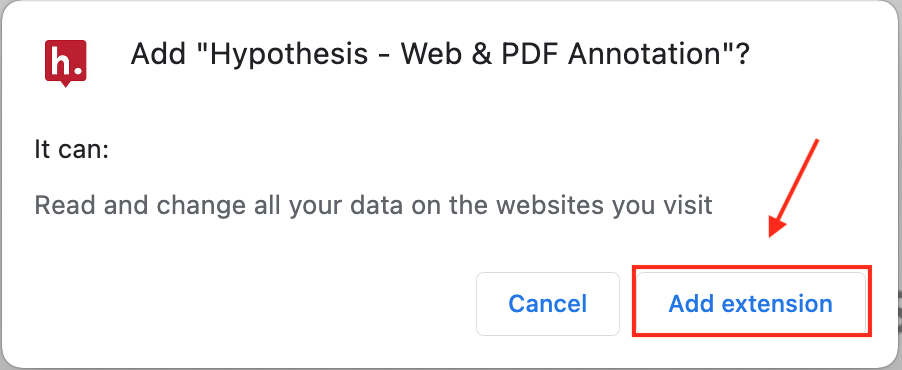Click "Read and change" permission wording
902x370 pixels.
[126, 205]
